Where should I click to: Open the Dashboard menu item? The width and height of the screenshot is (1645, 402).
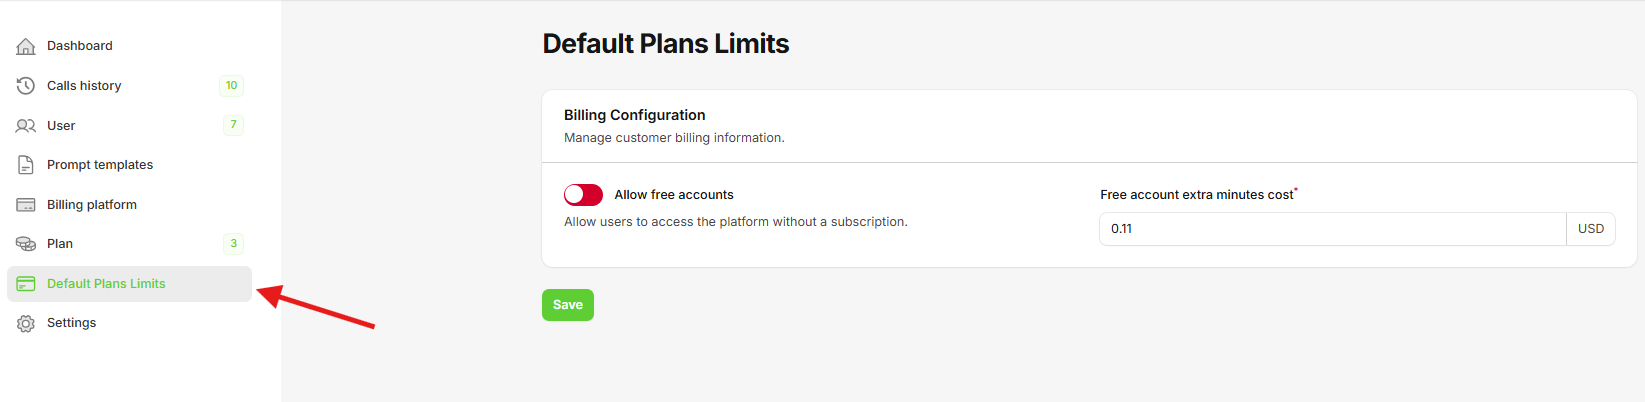(80, 46)
